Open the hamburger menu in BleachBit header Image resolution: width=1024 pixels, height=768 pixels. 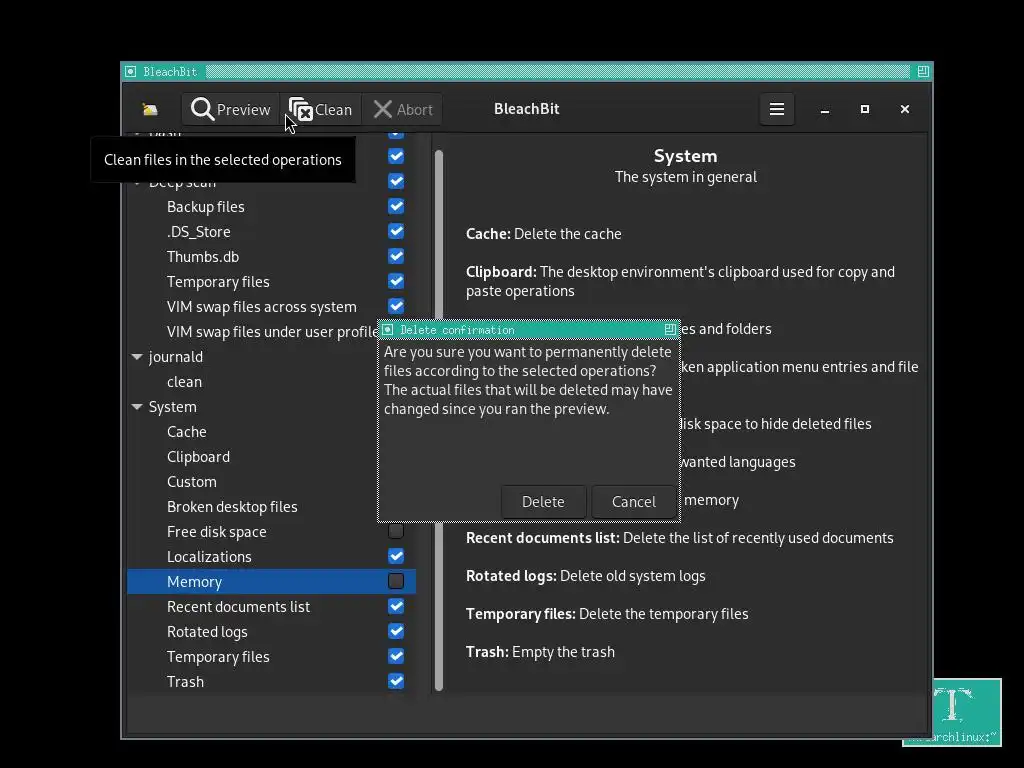tap(776, 109)
